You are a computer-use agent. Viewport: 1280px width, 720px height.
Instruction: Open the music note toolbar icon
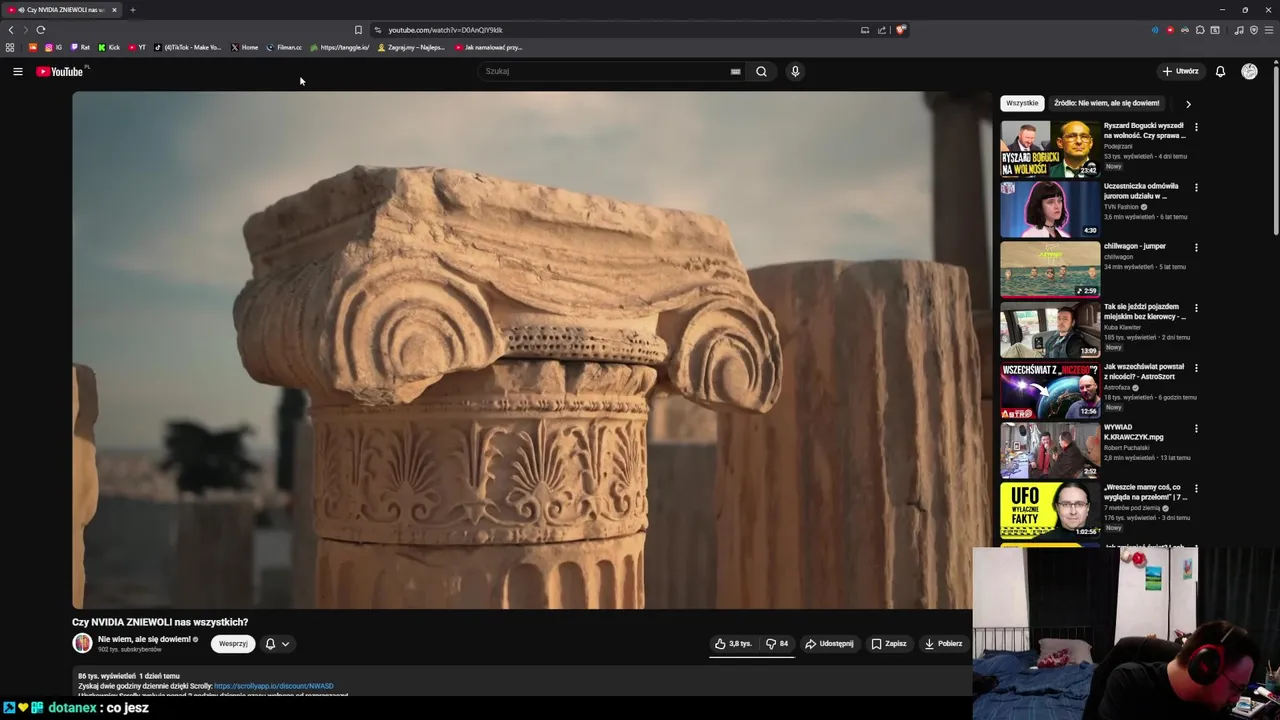(x=1239, y=30)
